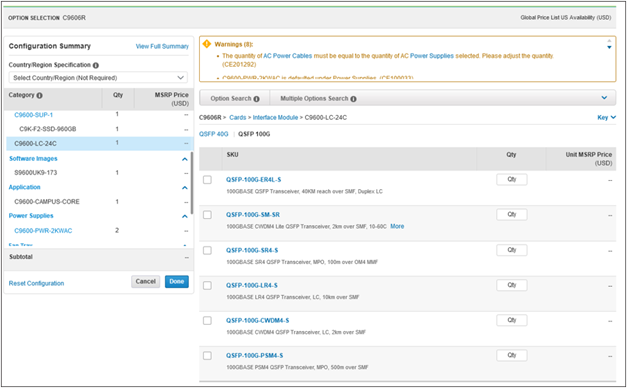Open the Multiple Options Search tab
Screen dimensions: 627x388
pyautogui.click(x=318, y=98)
